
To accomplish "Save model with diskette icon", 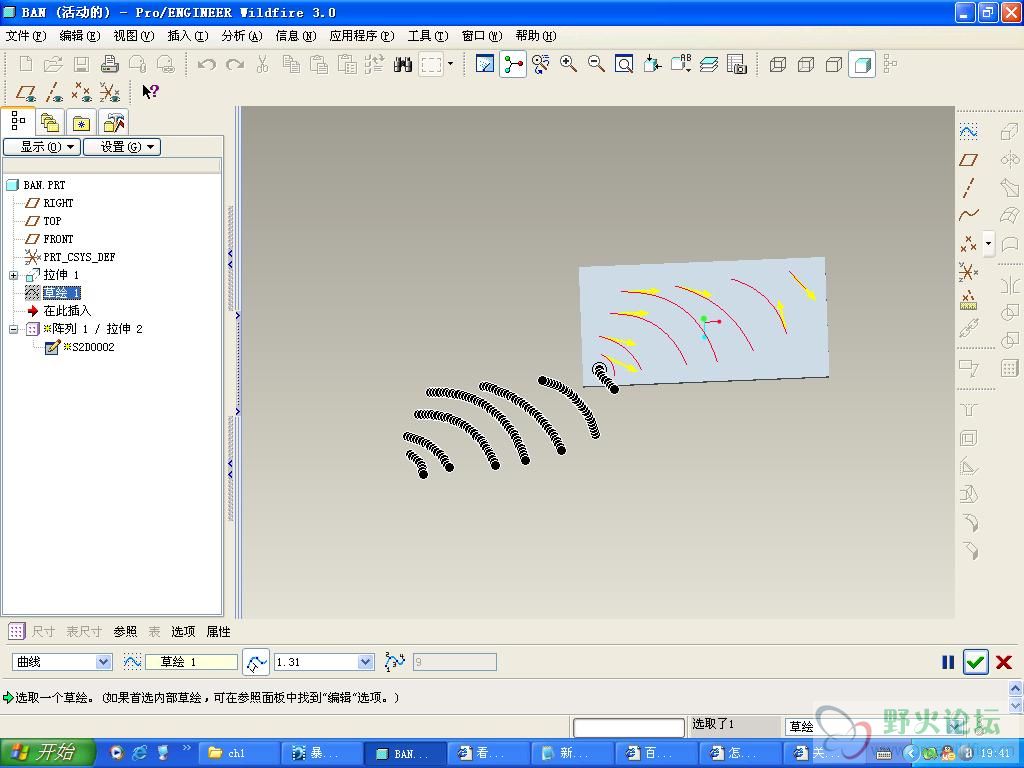I will (81, 64).
